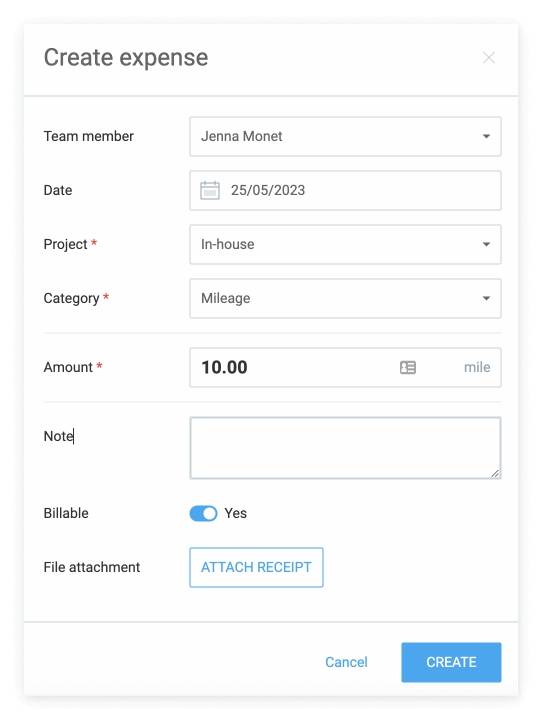
Task: Click inside the Note text area
Action: (345, 448)
